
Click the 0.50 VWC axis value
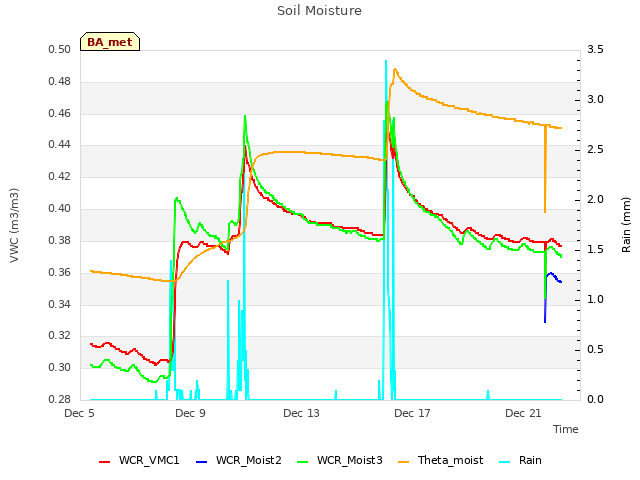pyautogui.click(x=60, y=50)
